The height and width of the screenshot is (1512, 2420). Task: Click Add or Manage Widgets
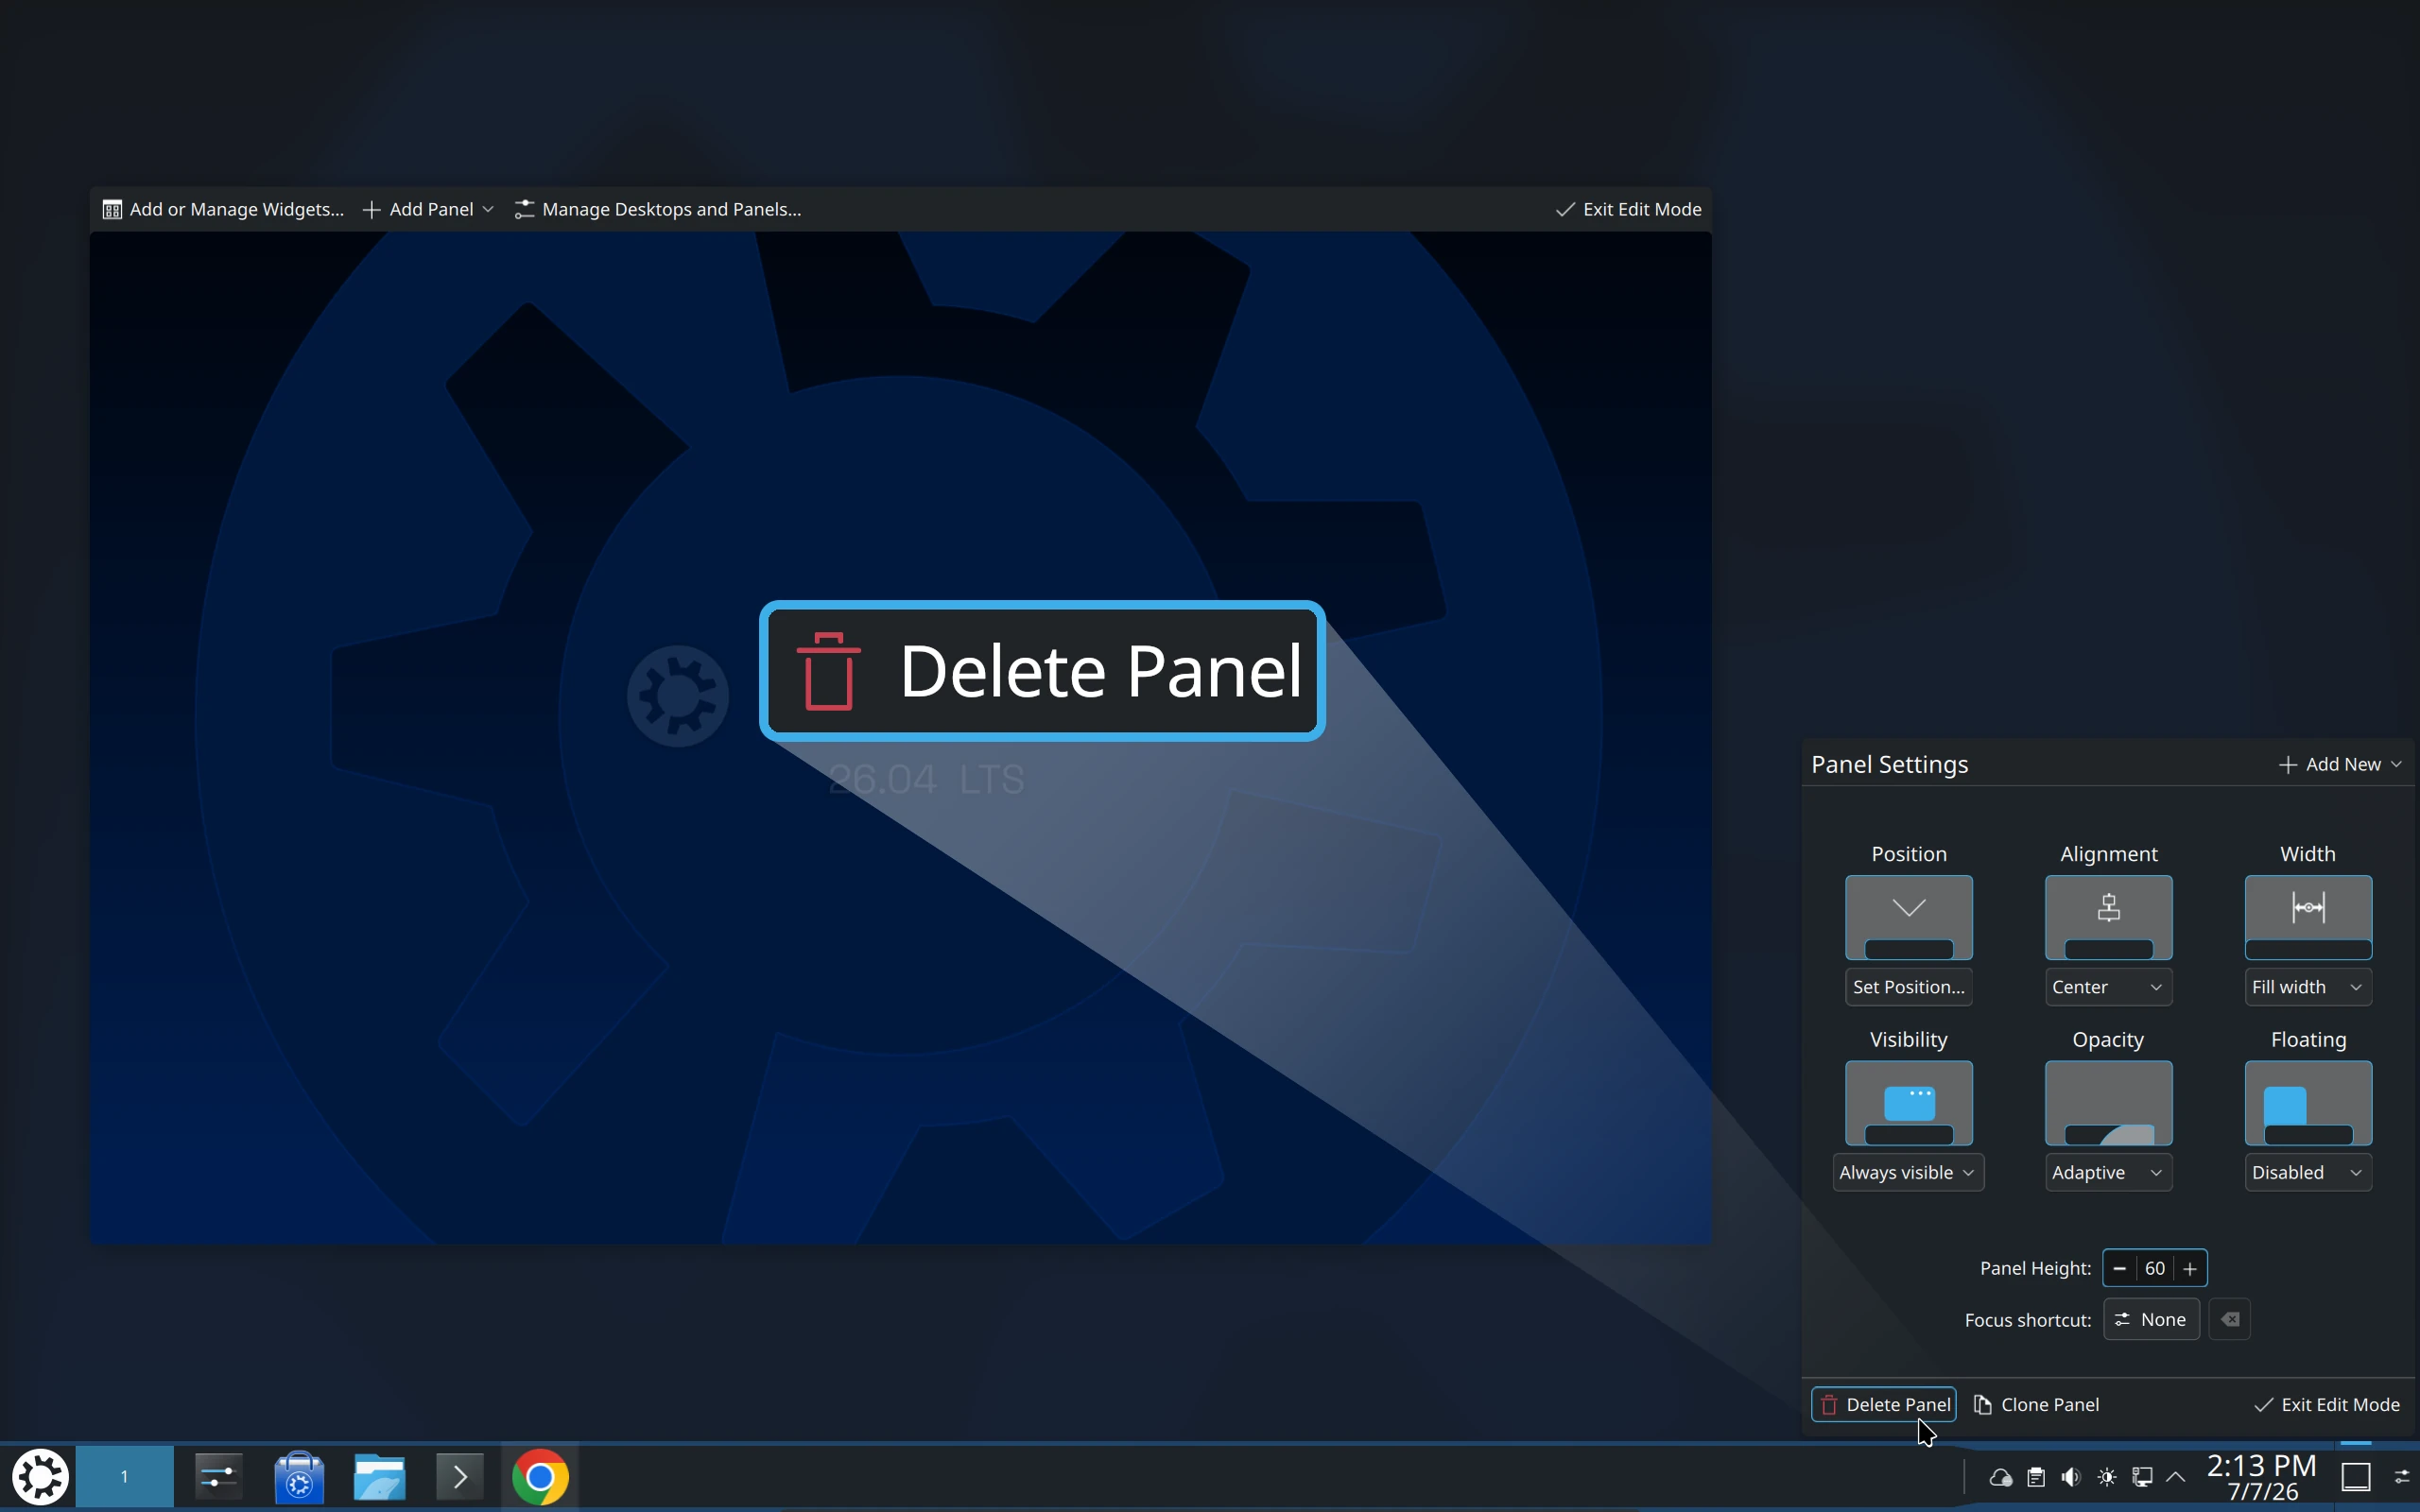point(223,209)
